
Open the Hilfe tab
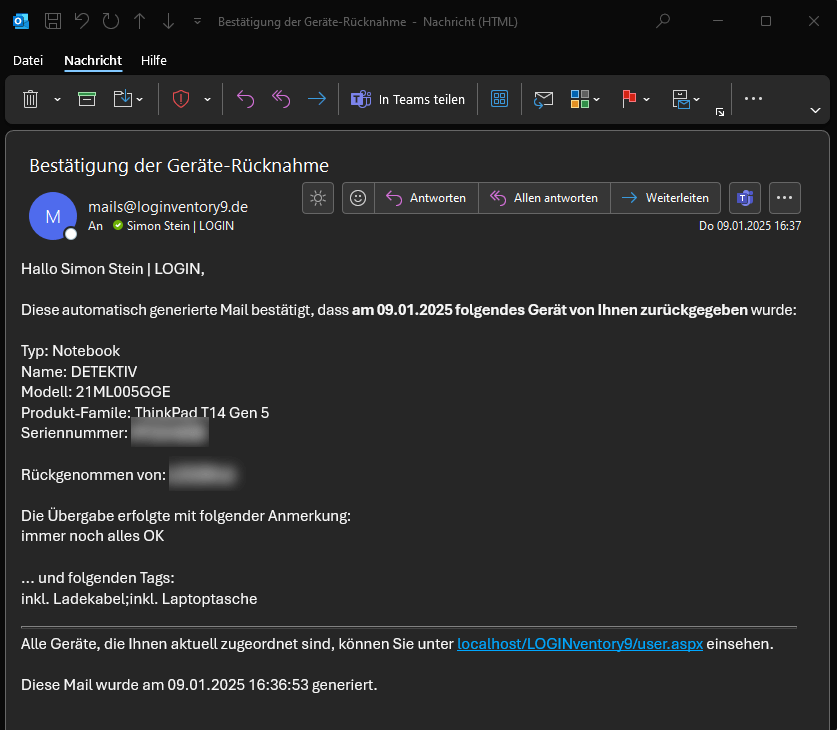coord(154,60)
